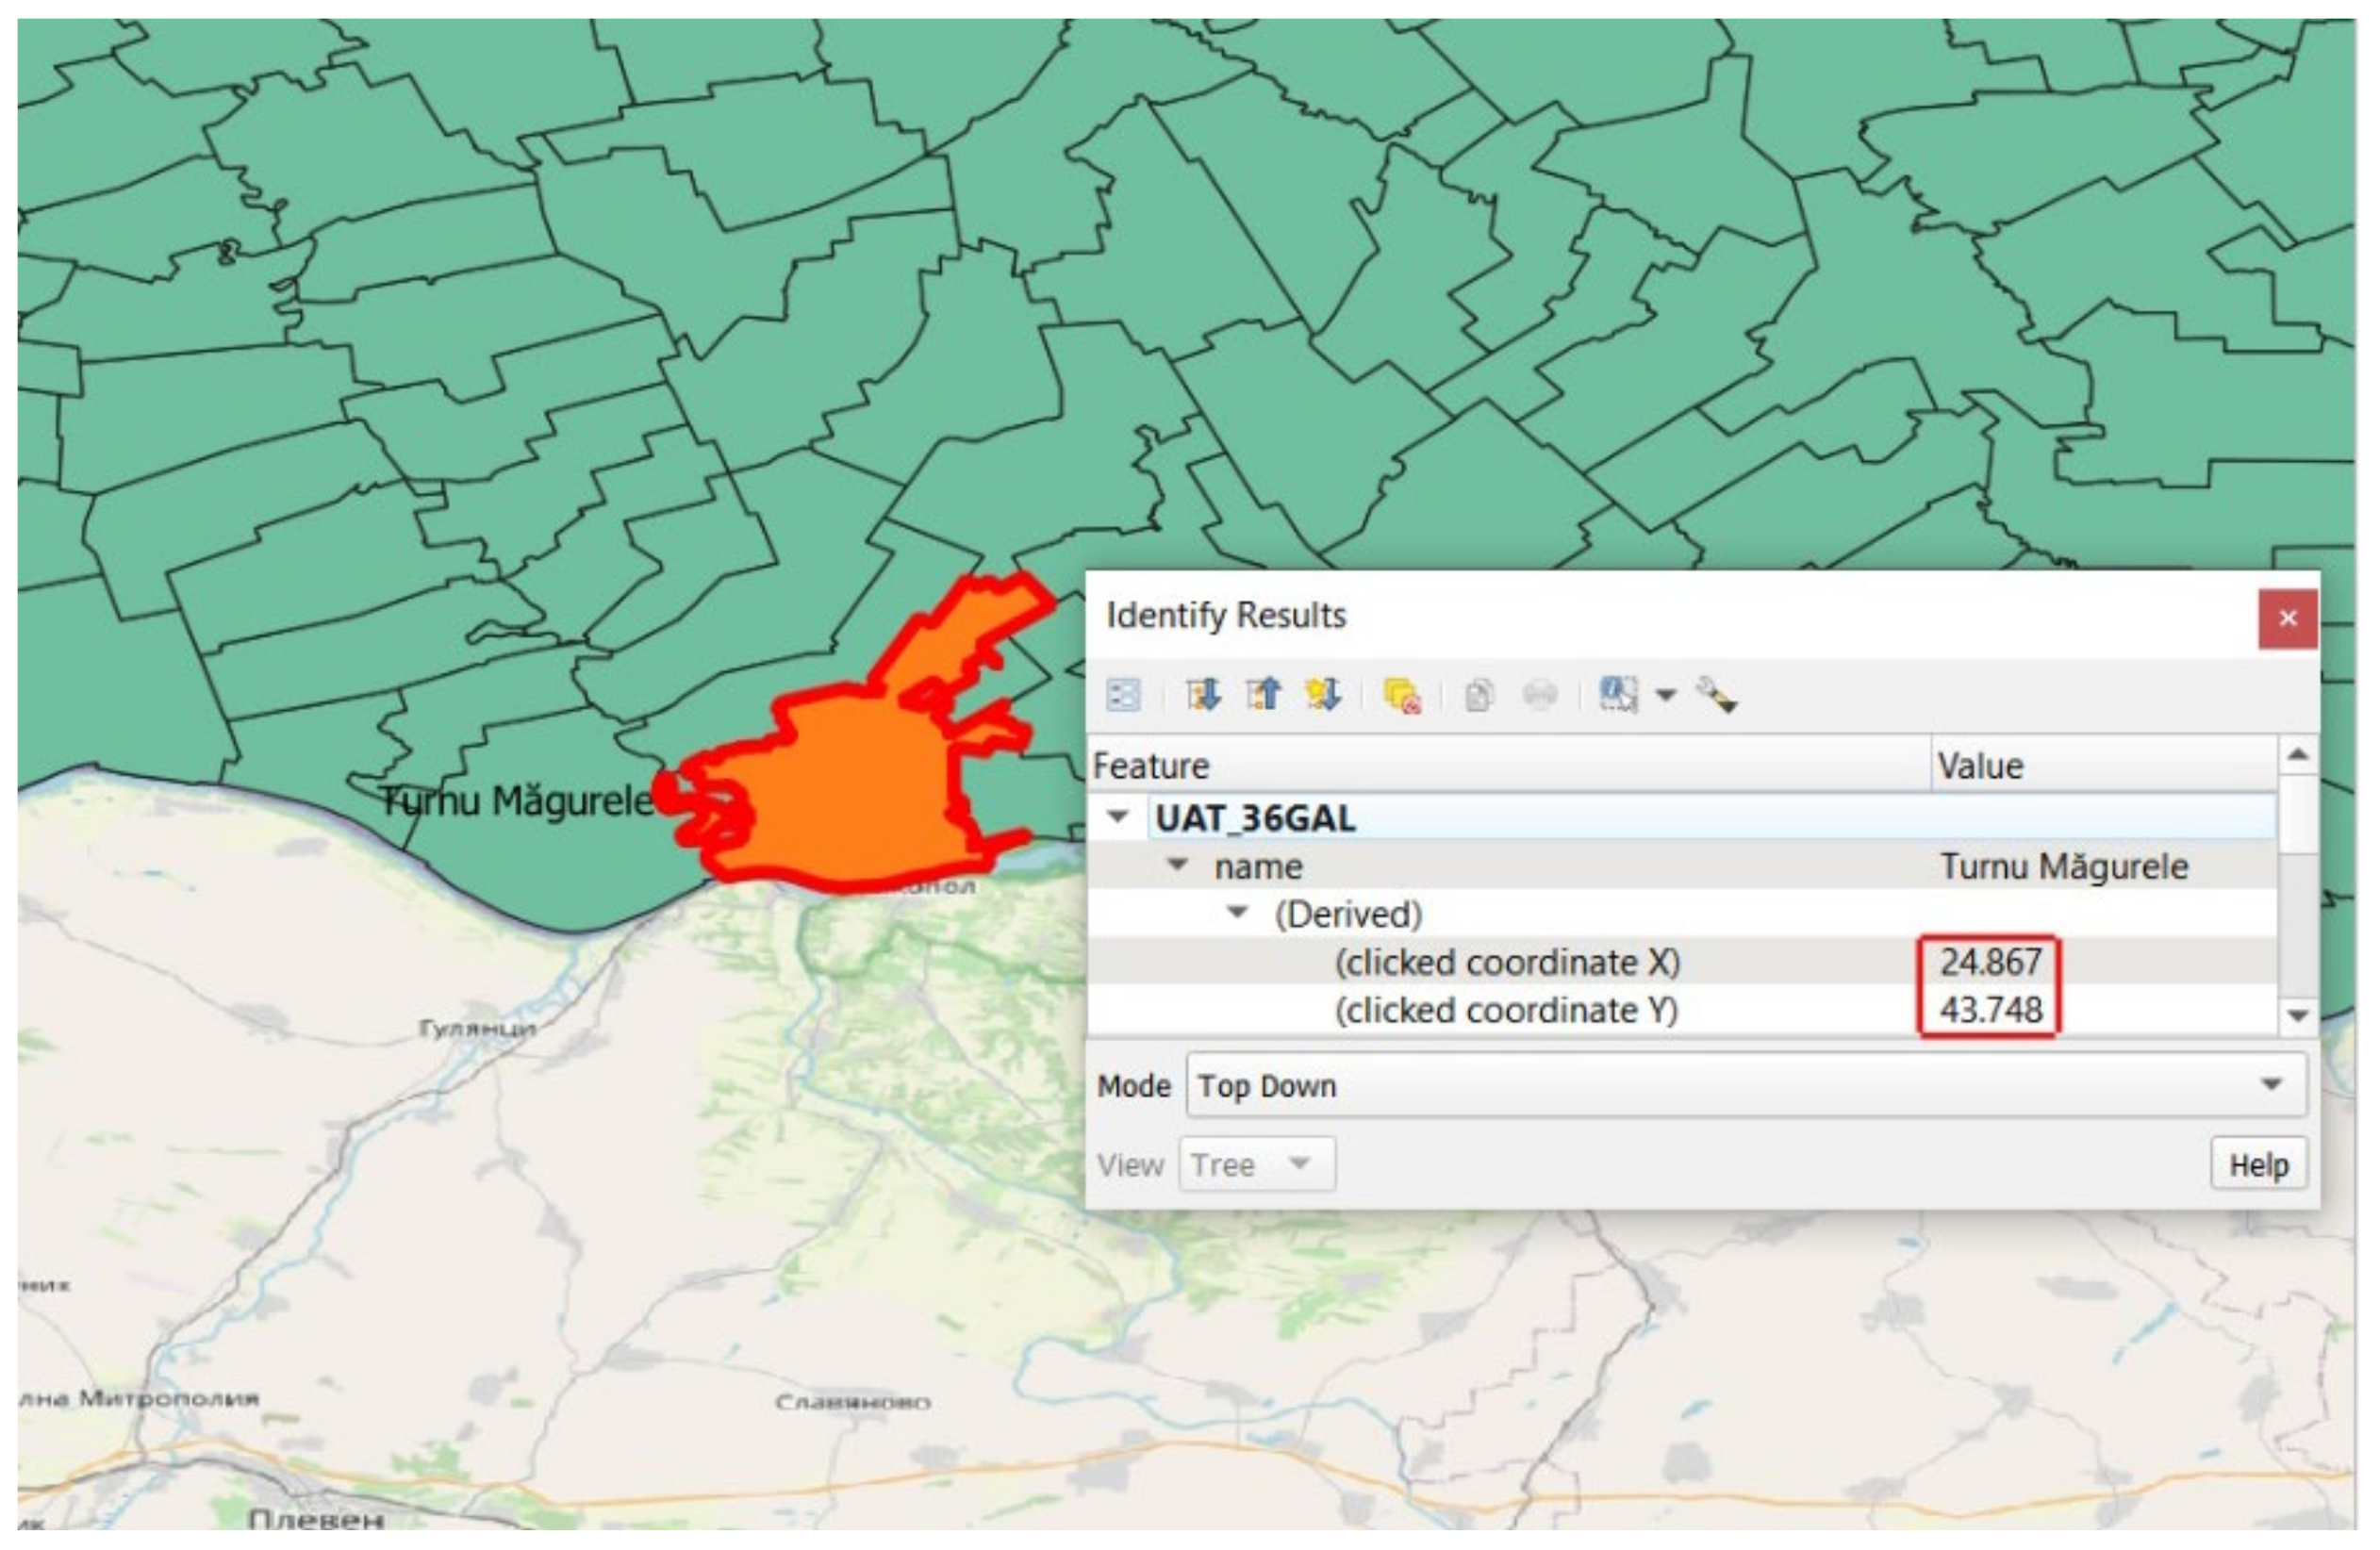Print the identify results
Image resolution: width=2380 pixels, height=1550 pixels.
[x=1540, y=695]
